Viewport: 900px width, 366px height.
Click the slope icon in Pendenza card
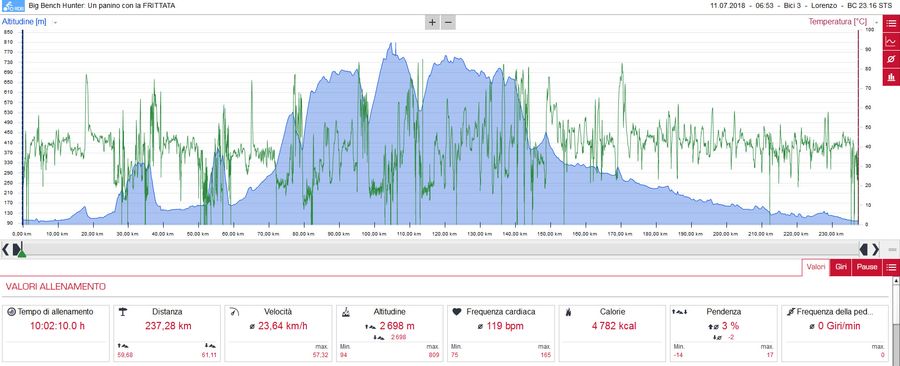click(680, 312)
